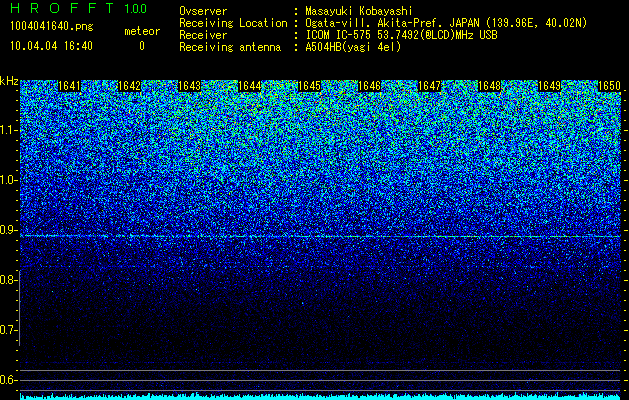This screenshot has width=629, height=400.
Task: Click the A504HB(yagi 4el) antenna text
Action: coord(353,47)
